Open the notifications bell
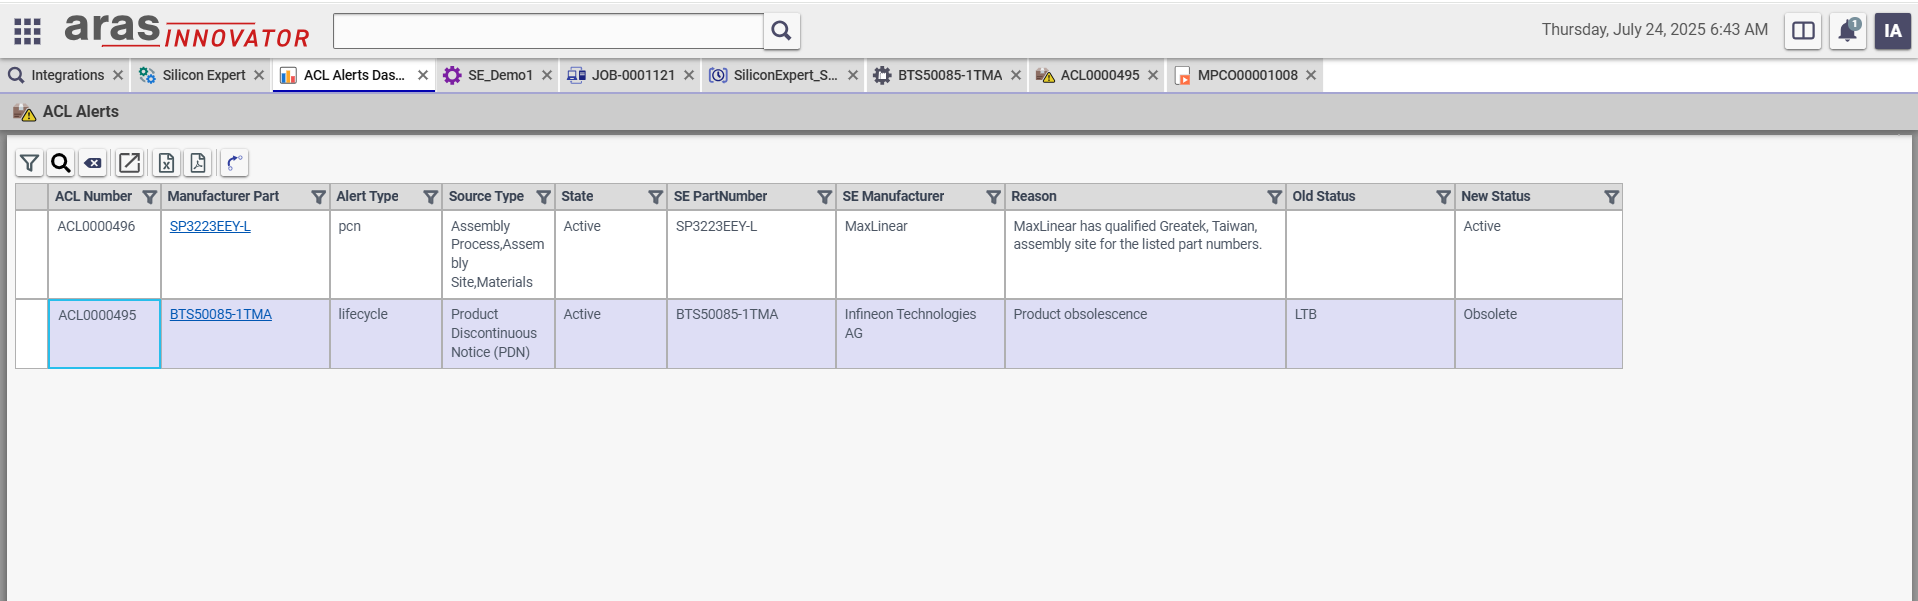The height and width of the screenshot is (601, 1918). pyautogui.click(x=1848, y=31)
